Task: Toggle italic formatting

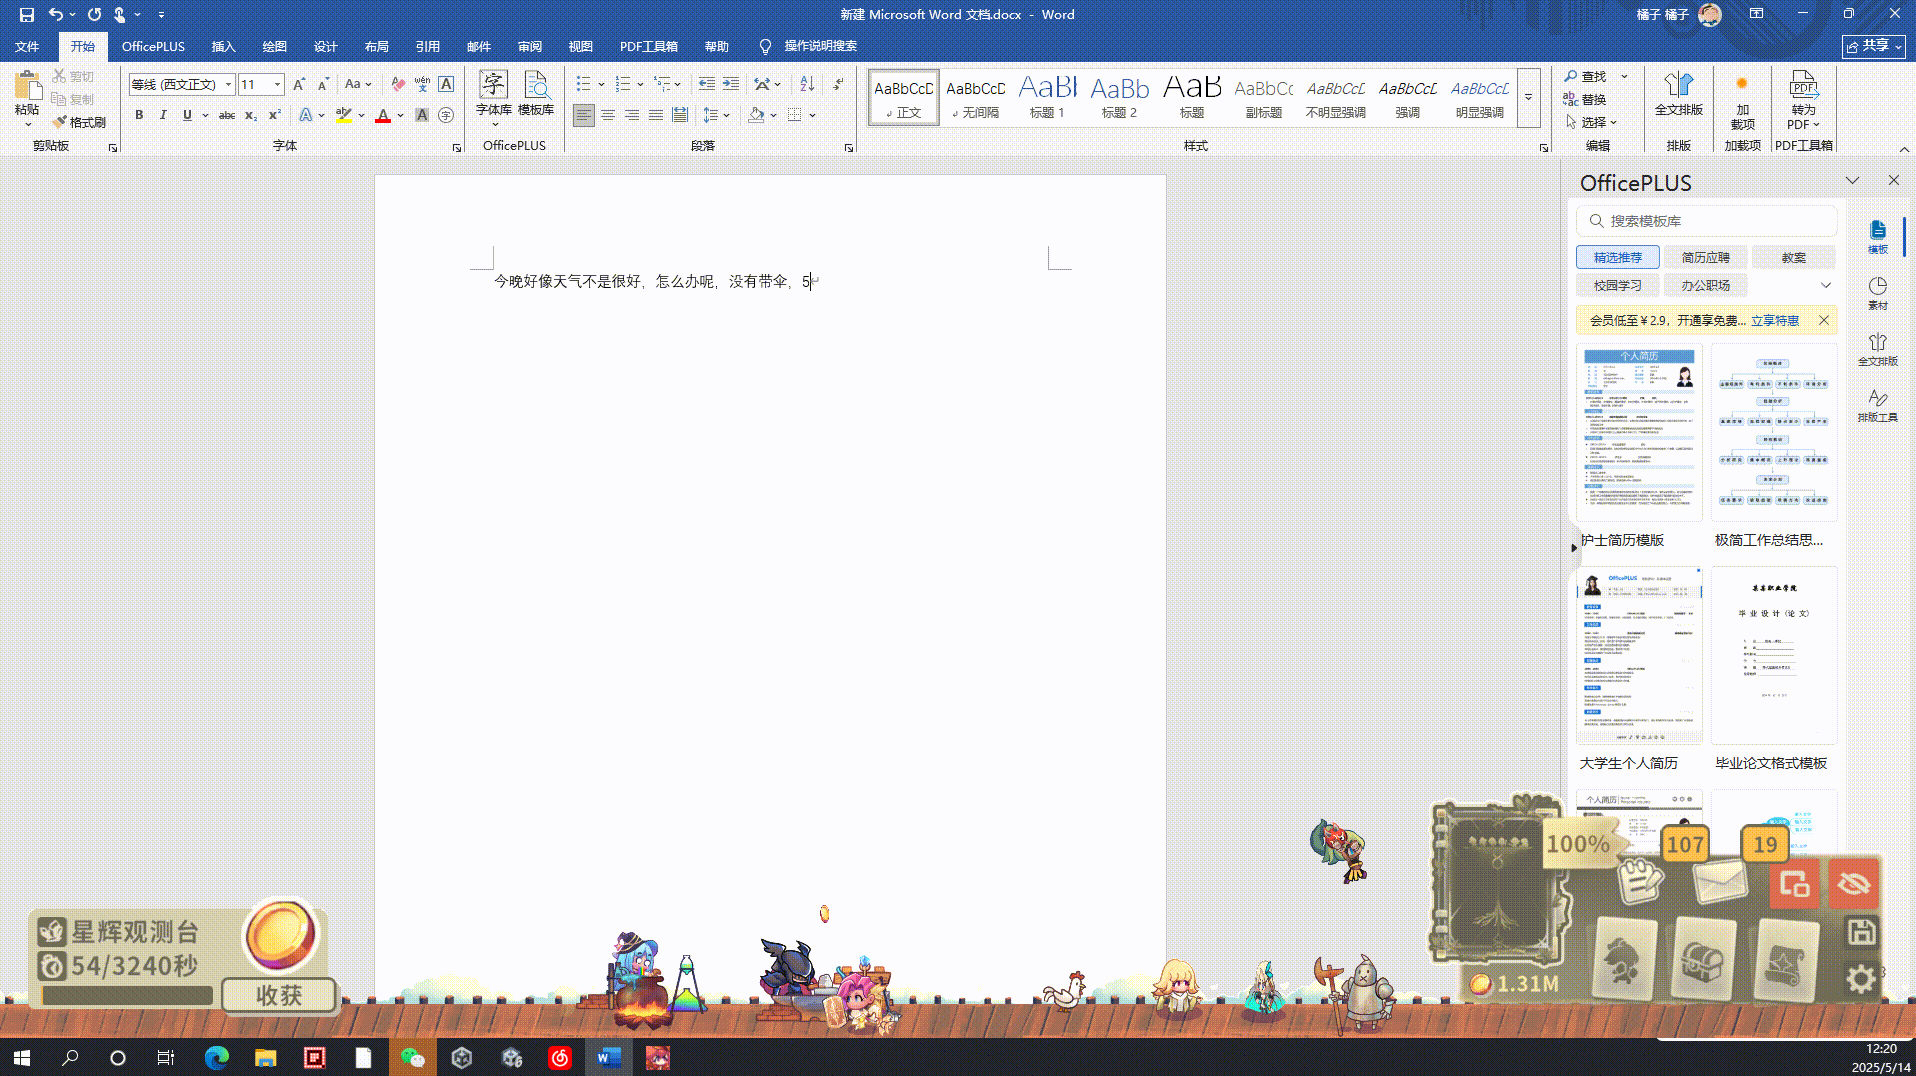Action: point(163,115)
